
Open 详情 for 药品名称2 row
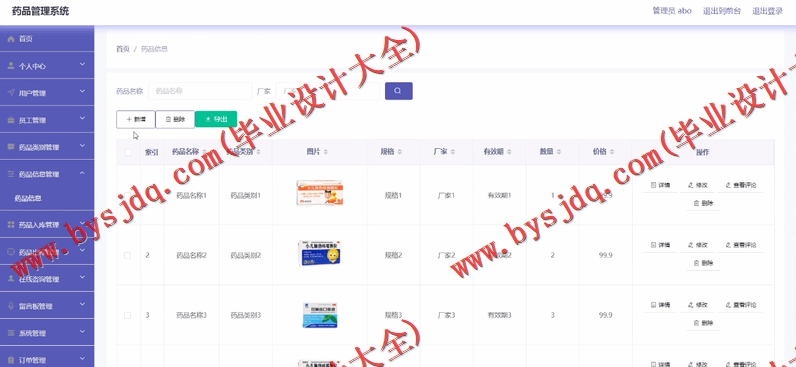(x=660, y=245)
